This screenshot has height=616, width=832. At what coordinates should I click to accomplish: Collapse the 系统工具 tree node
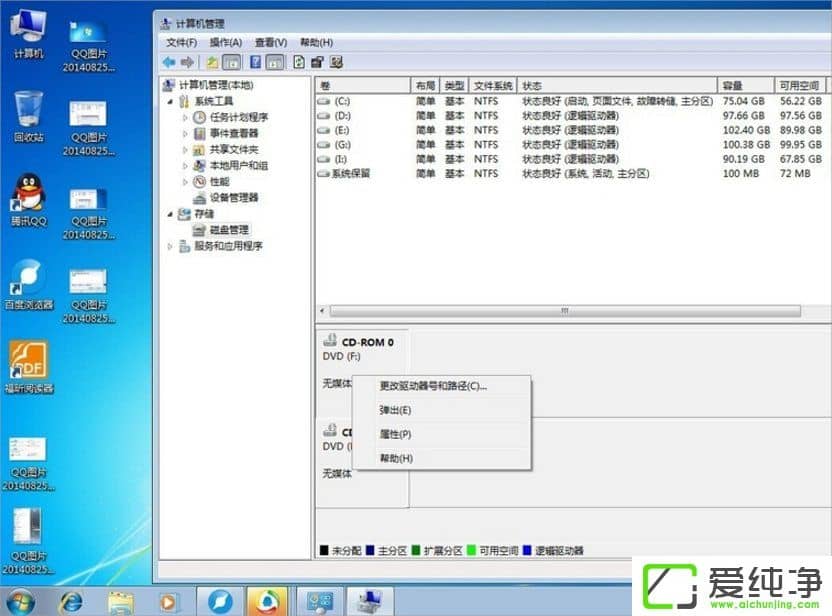170,101
